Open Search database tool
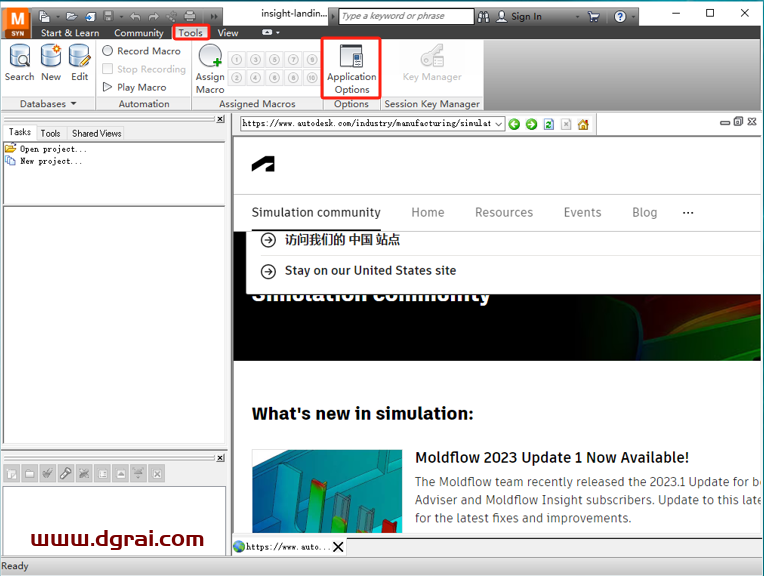764x576 pixels. pyautogui.click(x=19, y=62)
